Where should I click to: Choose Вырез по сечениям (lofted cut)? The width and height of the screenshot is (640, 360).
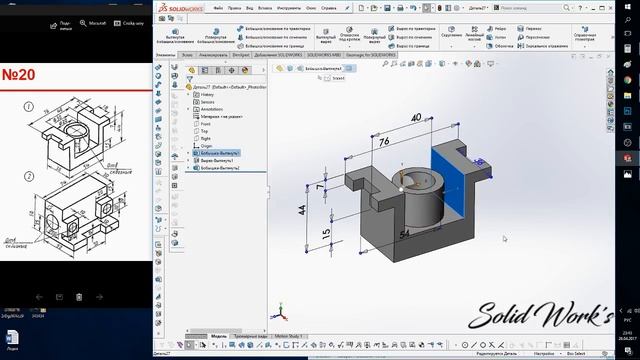(410, 37)
